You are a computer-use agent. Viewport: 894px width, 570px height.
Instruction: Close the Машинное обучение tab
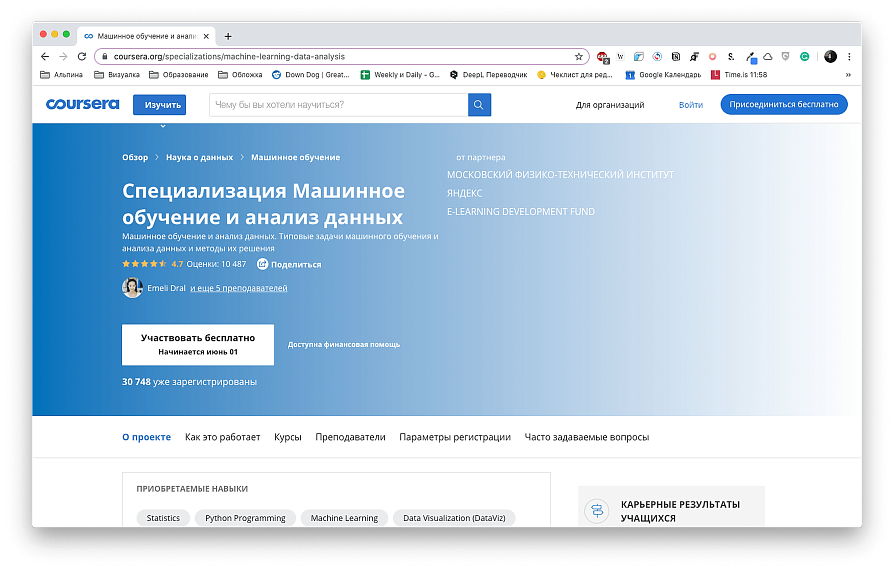(x=206, y=36)
